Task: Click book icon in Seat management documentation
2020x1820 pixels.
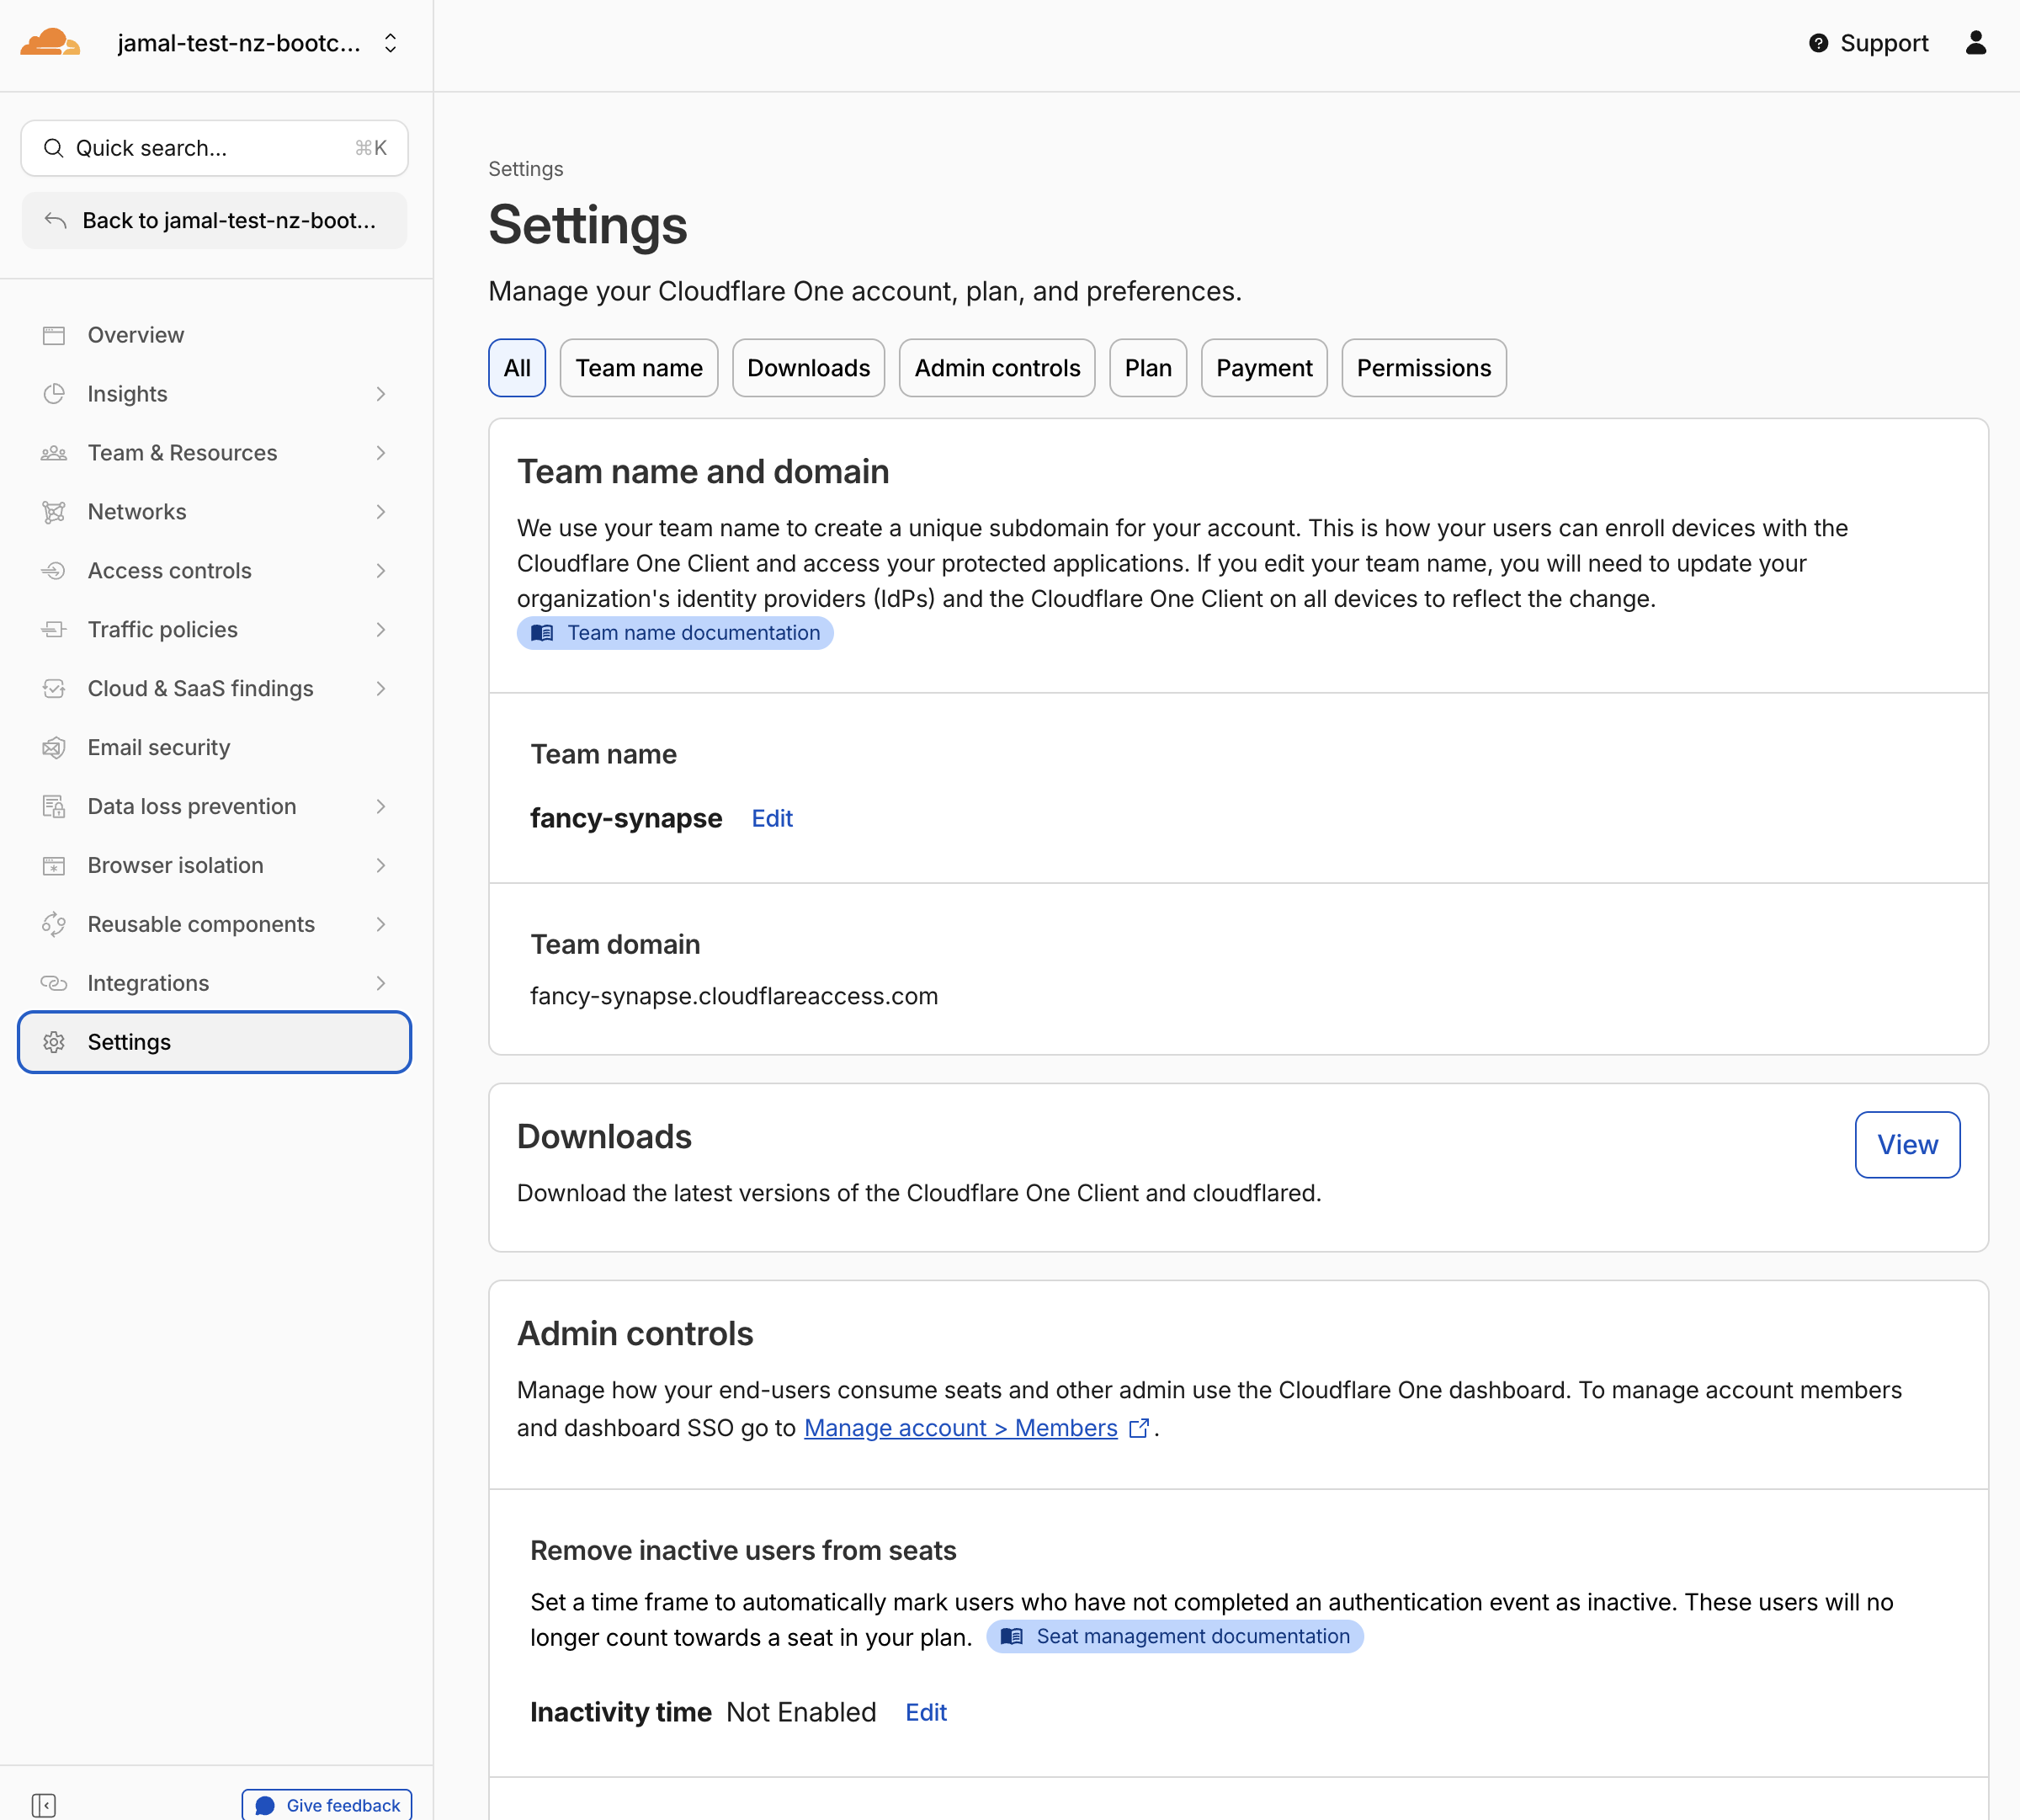Action: point(1012,1636)
